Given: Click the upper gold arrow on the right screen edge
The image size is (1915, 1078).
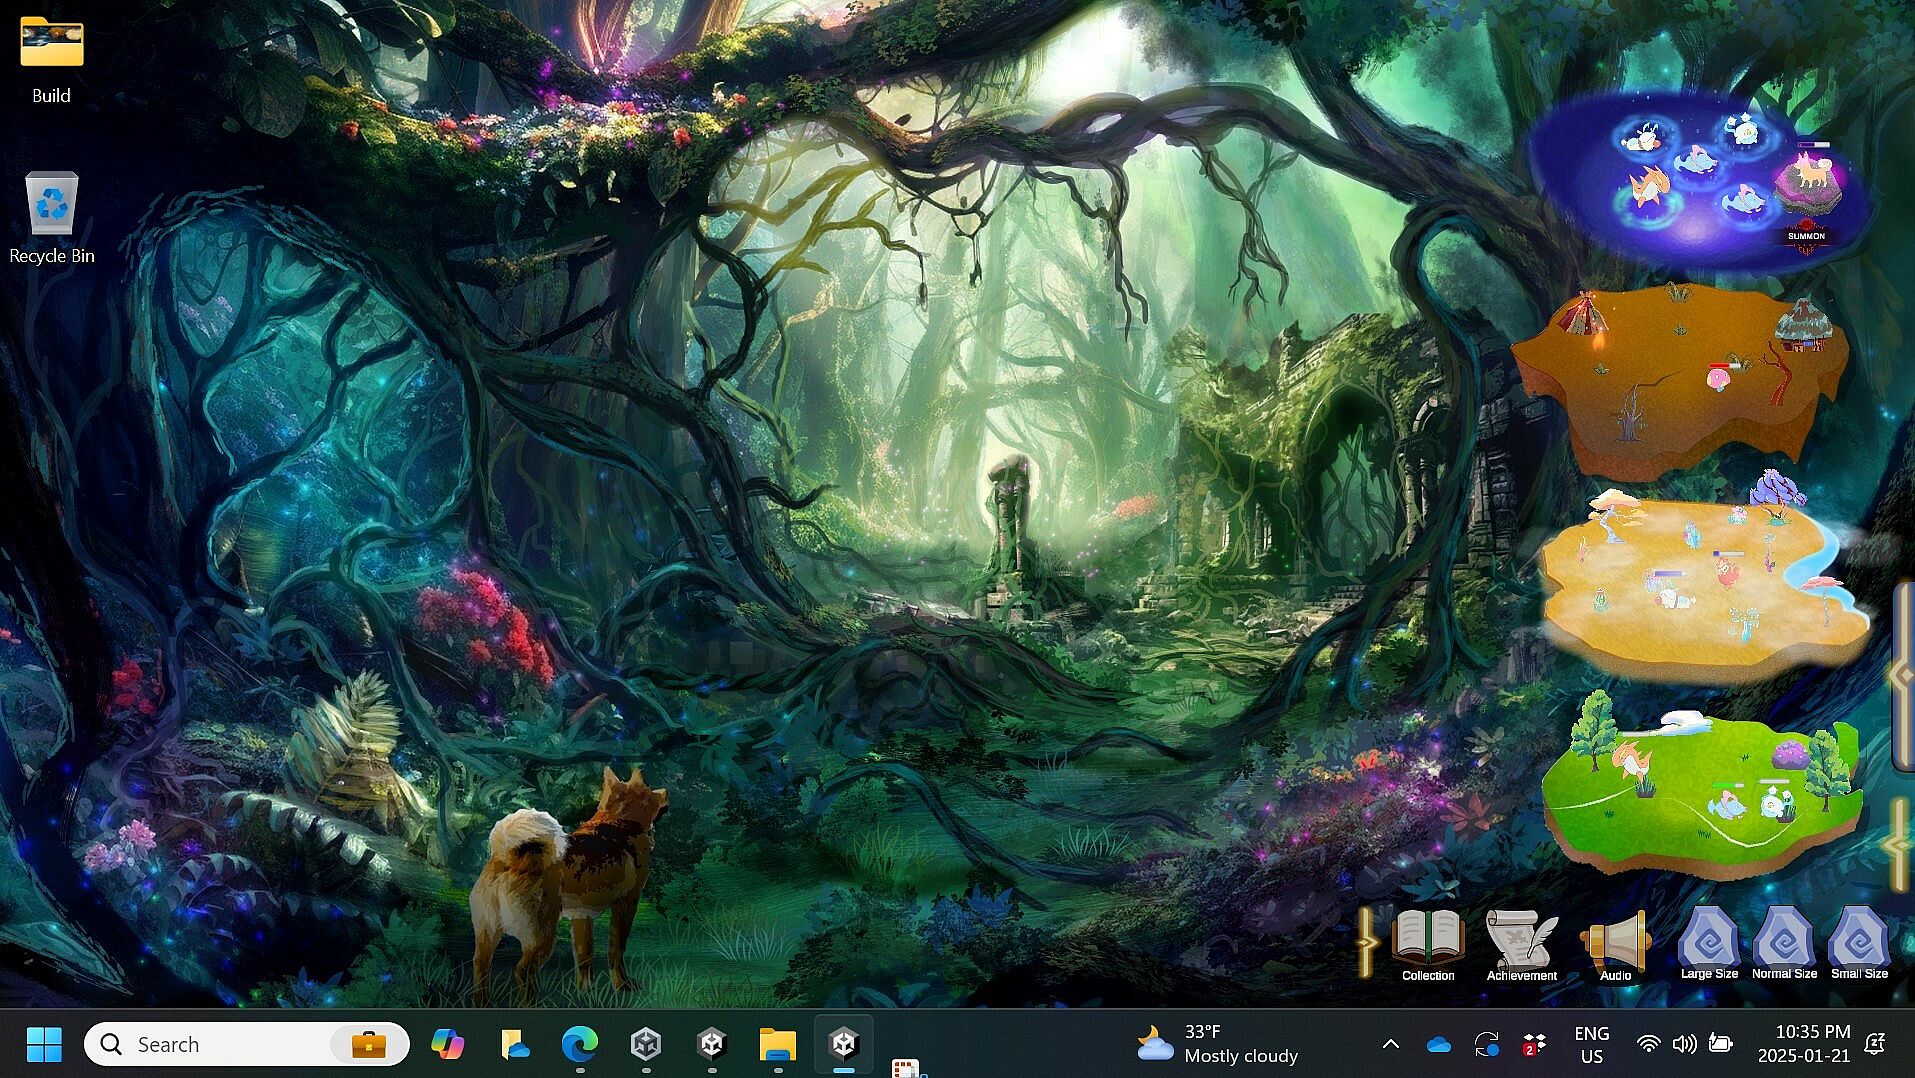Looking at the screenshot, I should (x=1900, y=675).
